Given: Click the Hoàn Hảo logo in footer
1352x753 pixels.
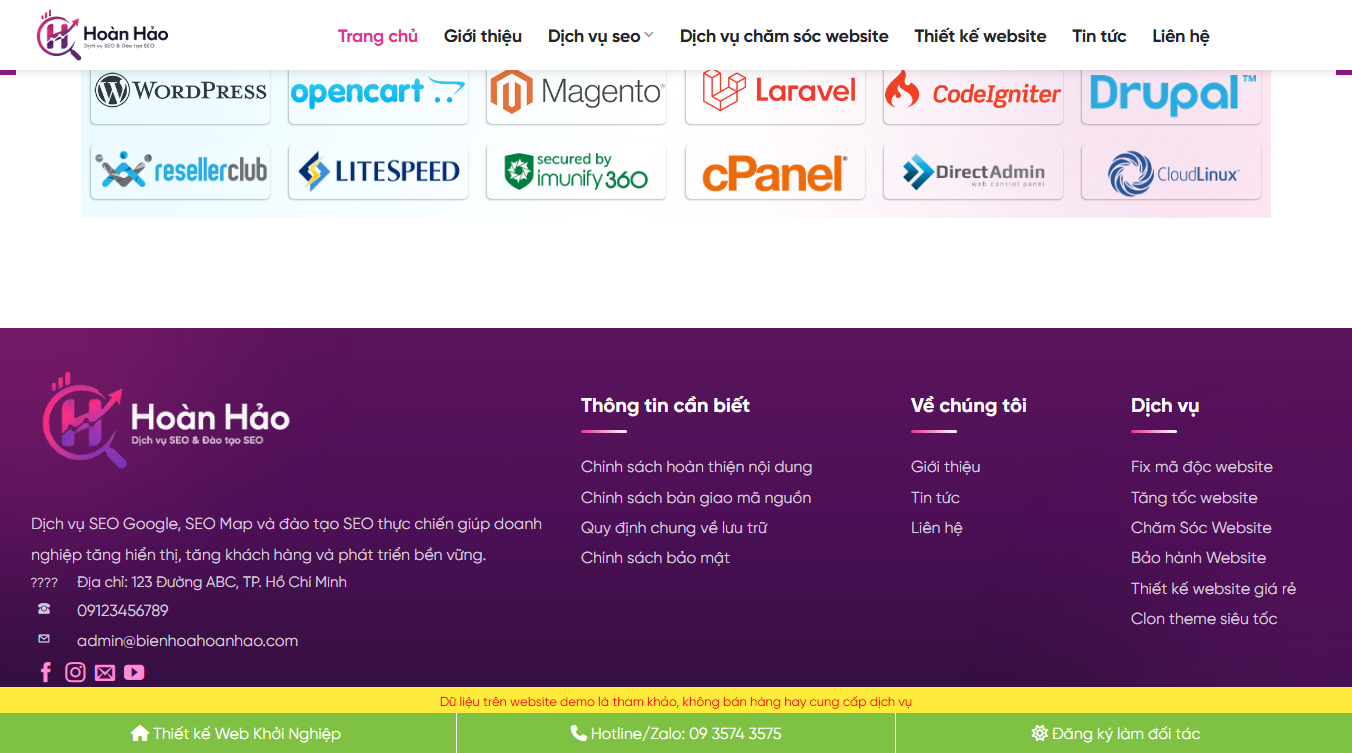Looking at the screenshot, I should [x=165, y=420].
